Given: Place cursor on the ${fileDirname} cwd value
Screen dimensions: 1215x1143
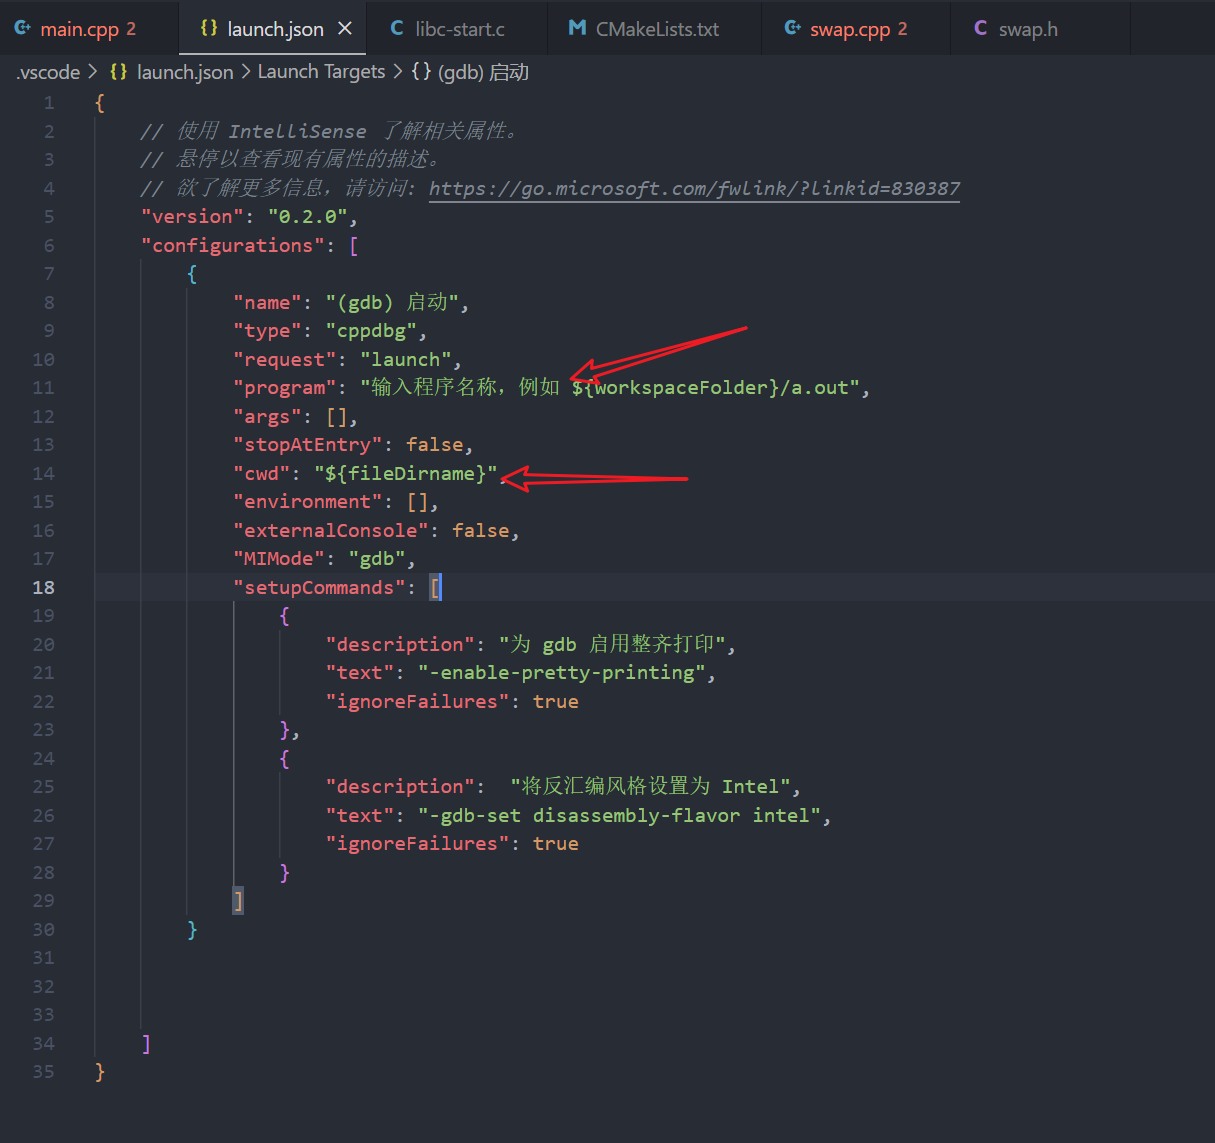Looking at the screenshot, I should [405, 474].
